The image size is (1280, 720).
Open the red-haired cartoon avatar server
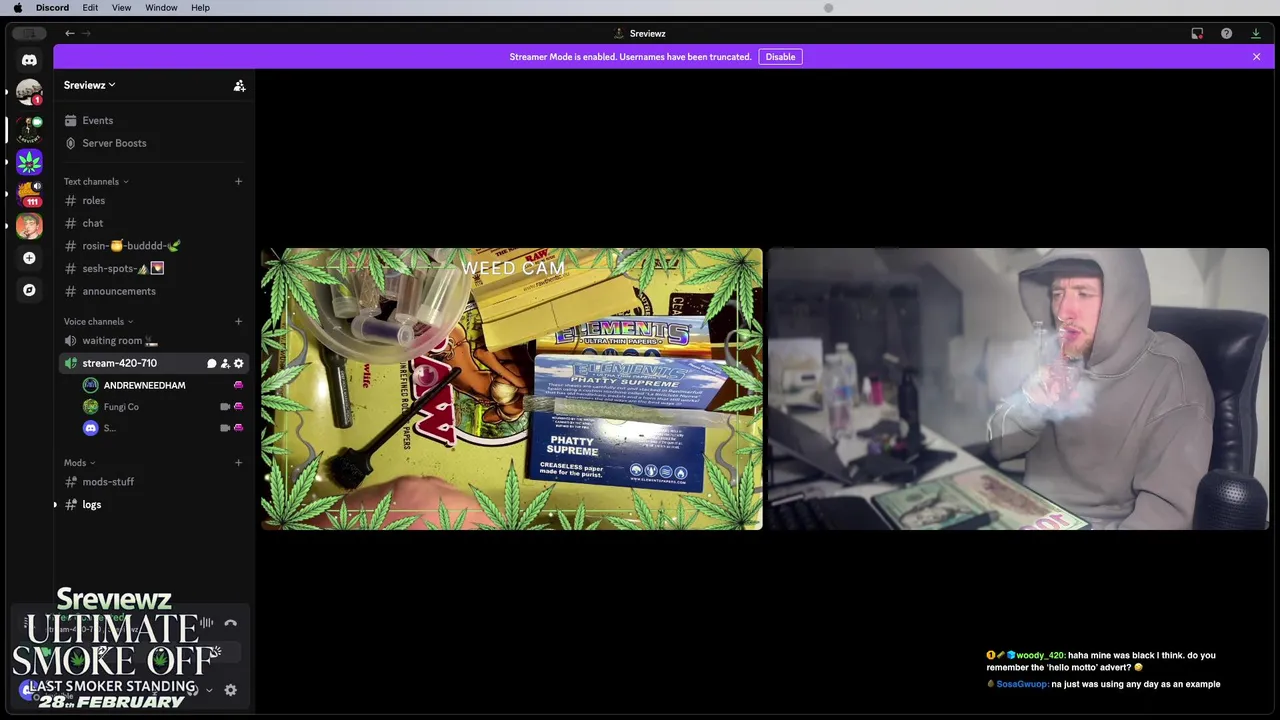(x=29, y=226)
